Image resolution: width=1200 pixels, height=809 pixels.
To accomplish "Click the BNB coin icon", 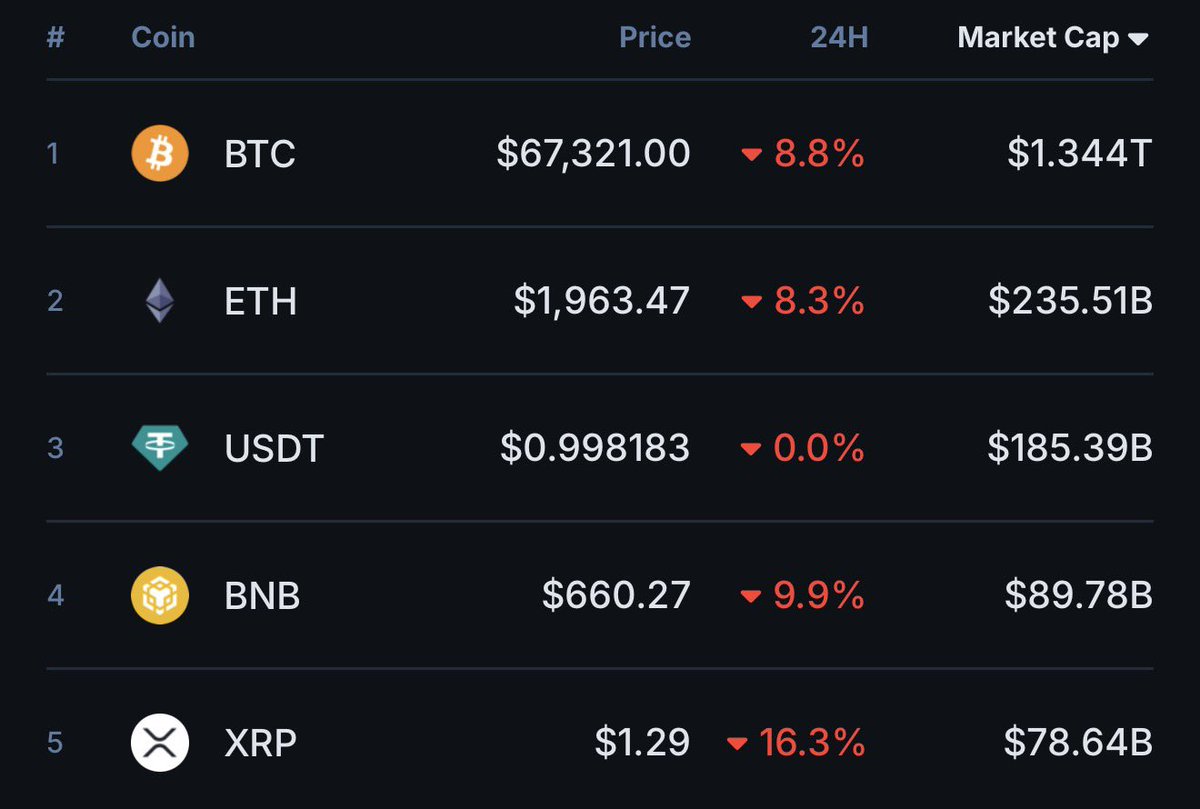I will click(x=160, y=596).
